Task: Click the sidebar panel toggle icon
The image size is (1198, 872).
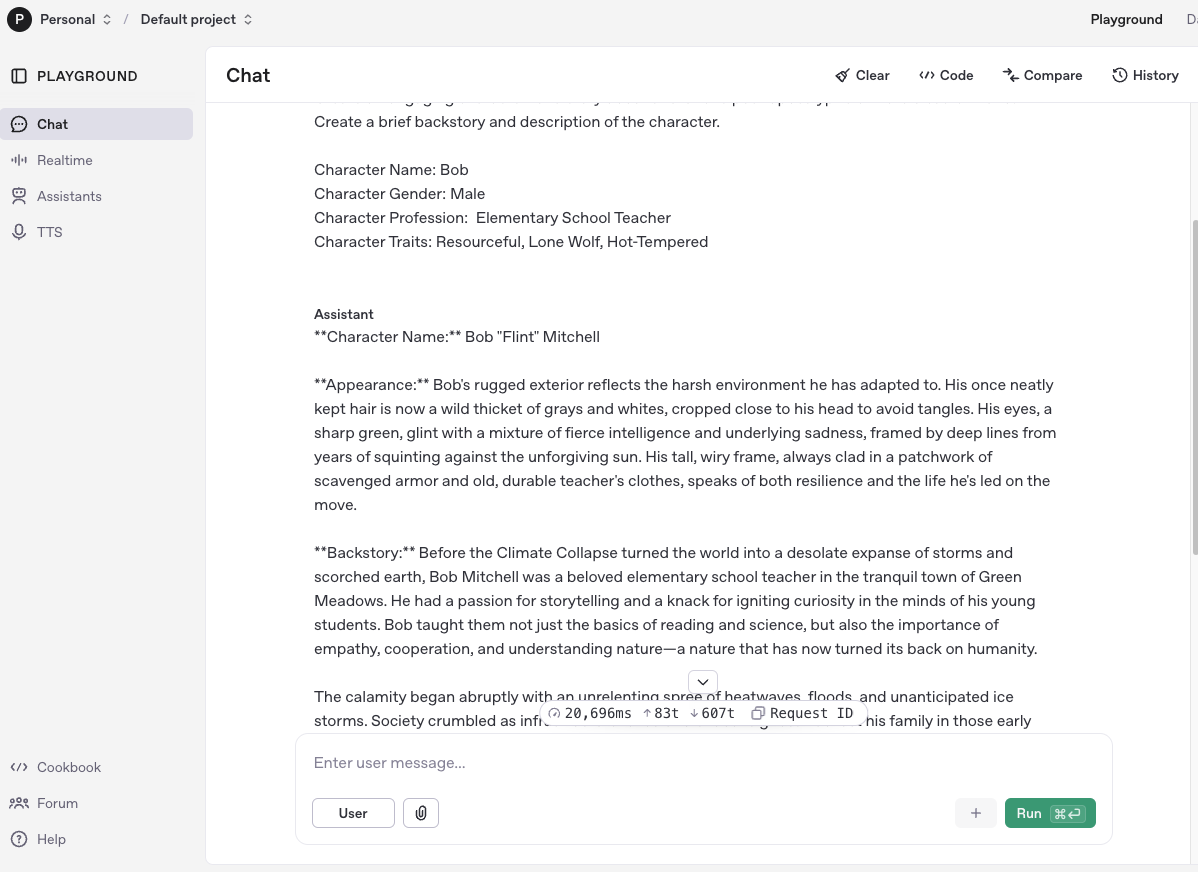Action: [x=19, y=76]
